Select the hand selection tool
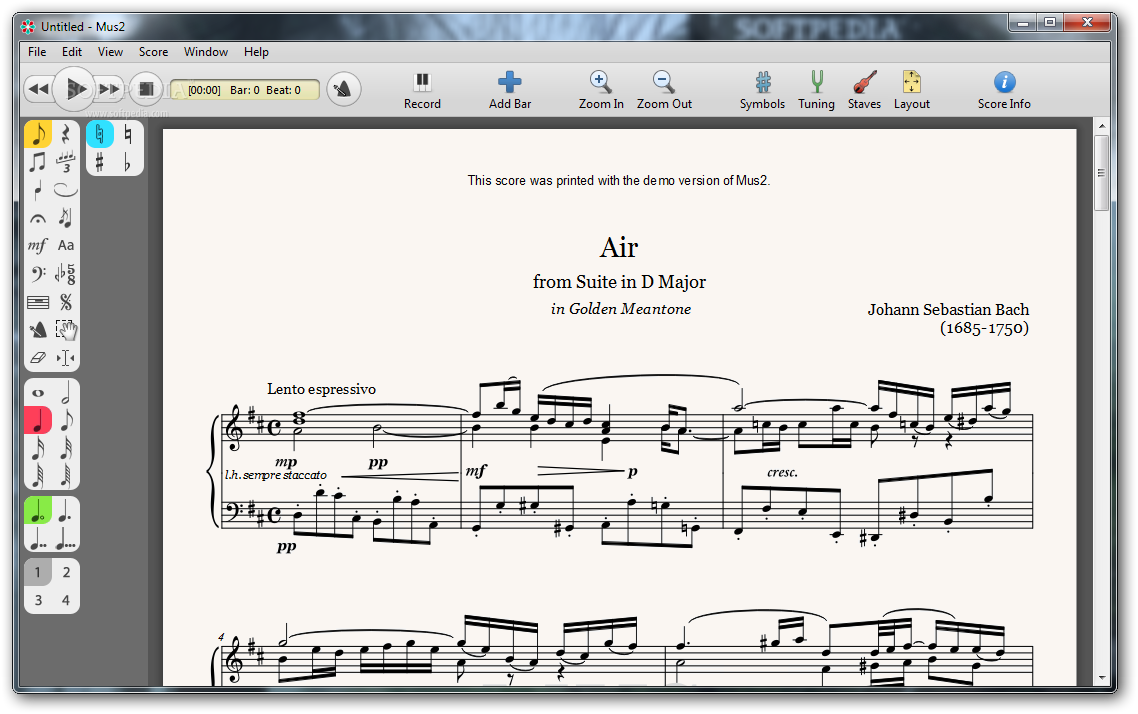The height and width of the screenshot is (714, 1138). coord(65,330)
